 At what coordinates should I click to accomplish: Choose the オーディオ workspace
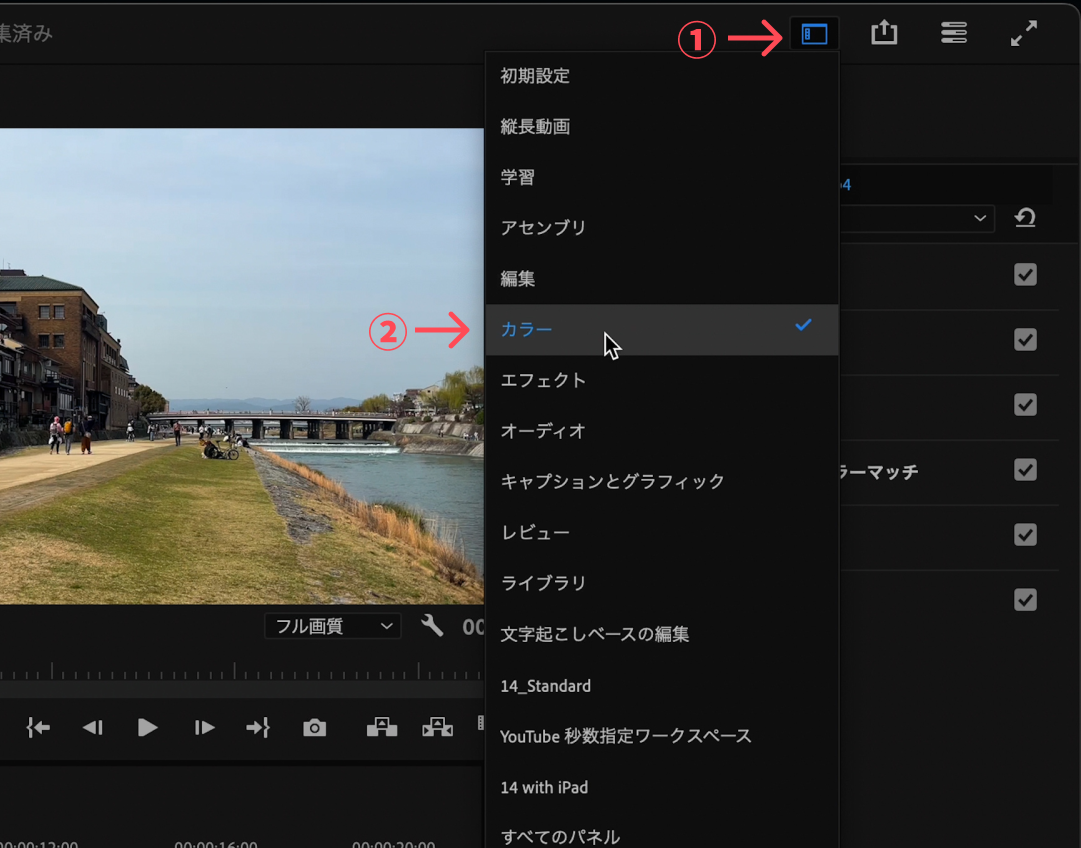pyautogui.click(x=662, y=431)
